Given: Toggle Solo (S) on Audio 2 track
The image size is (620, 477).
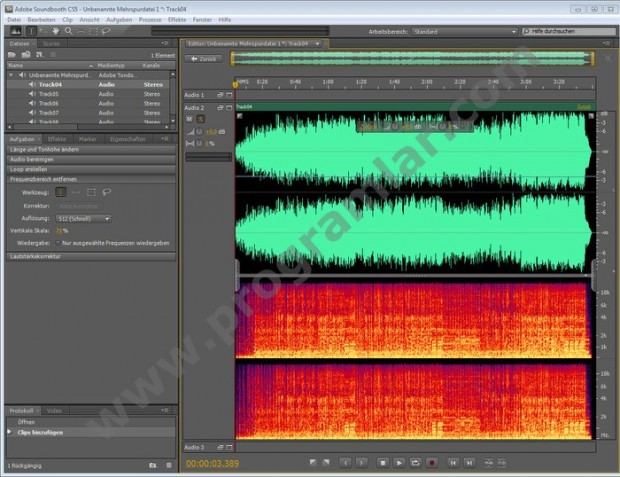Looking at the screenshot, I should (x=201, y=119).
